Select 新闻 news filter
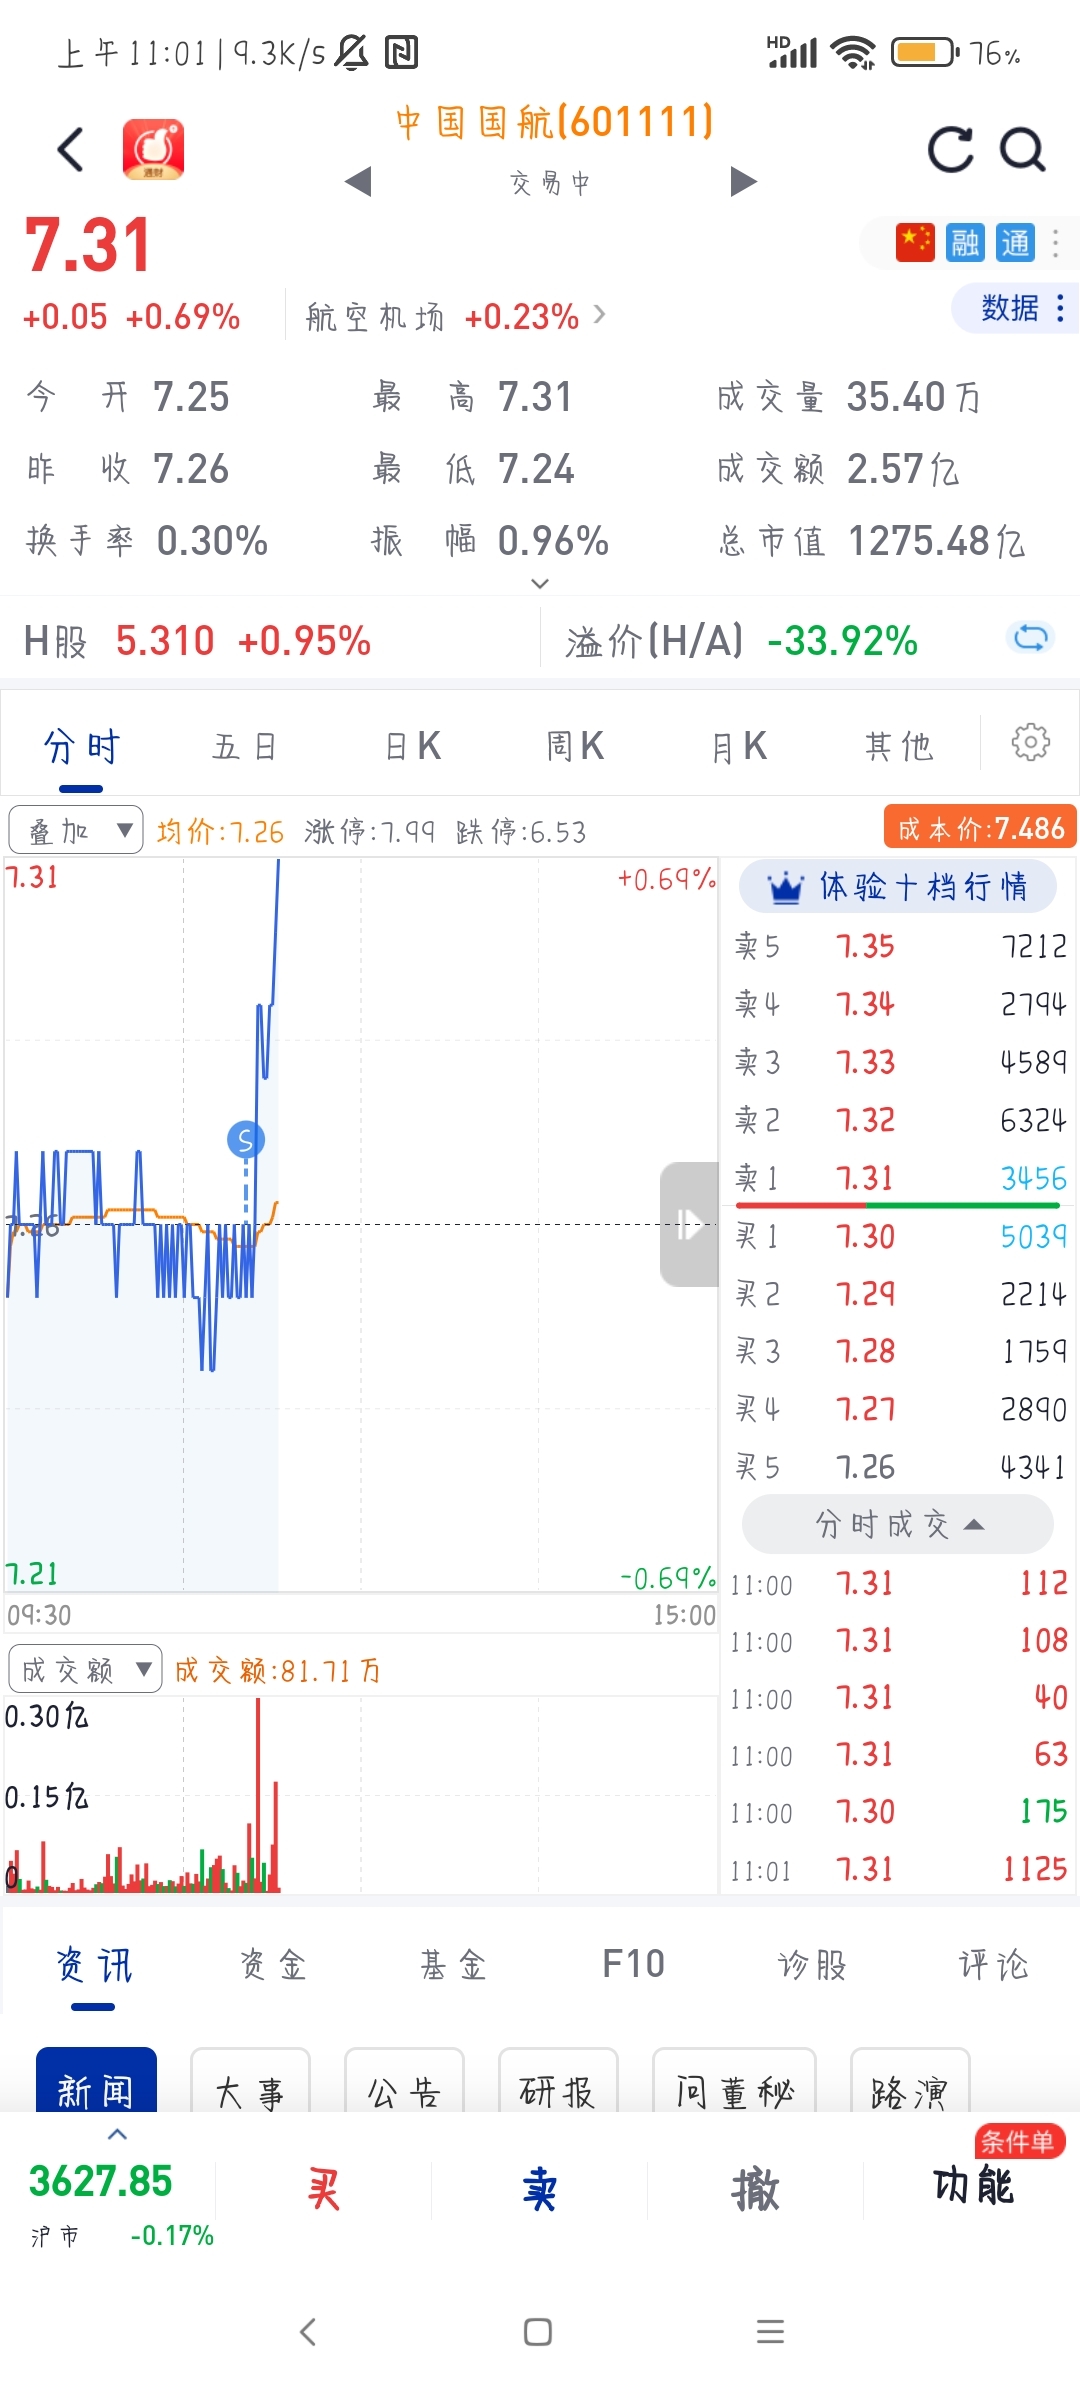 96,2080
